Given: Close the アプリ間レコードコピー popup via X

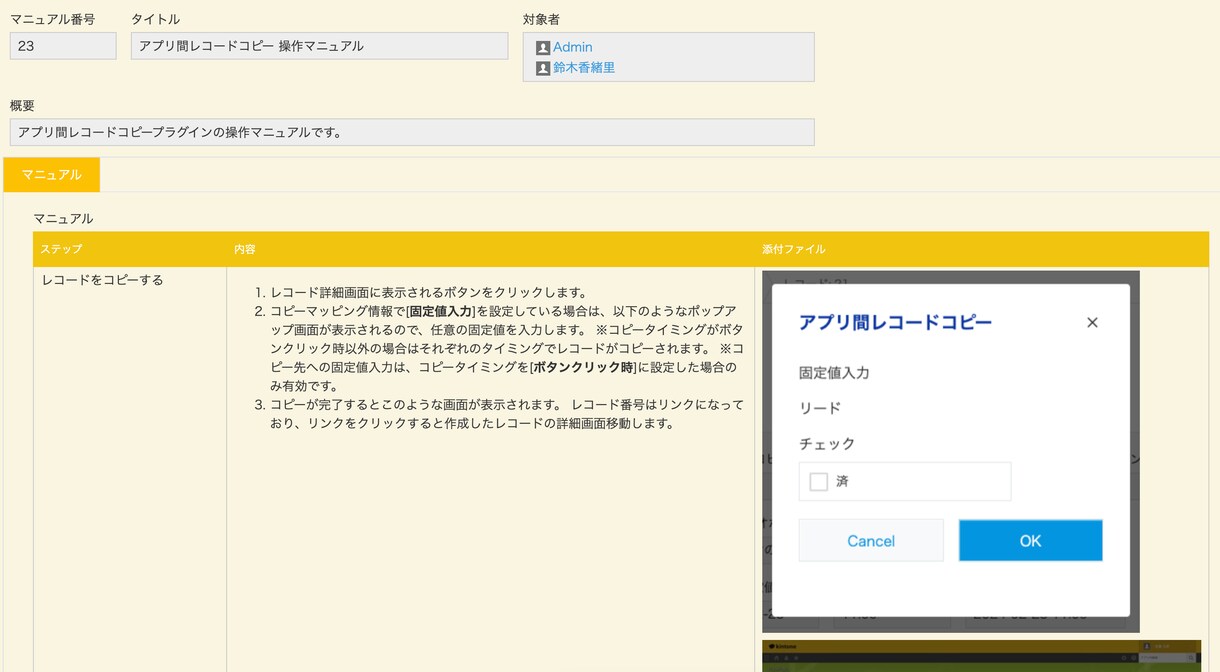Looking at the screenshot, I should coord(1092,322).
